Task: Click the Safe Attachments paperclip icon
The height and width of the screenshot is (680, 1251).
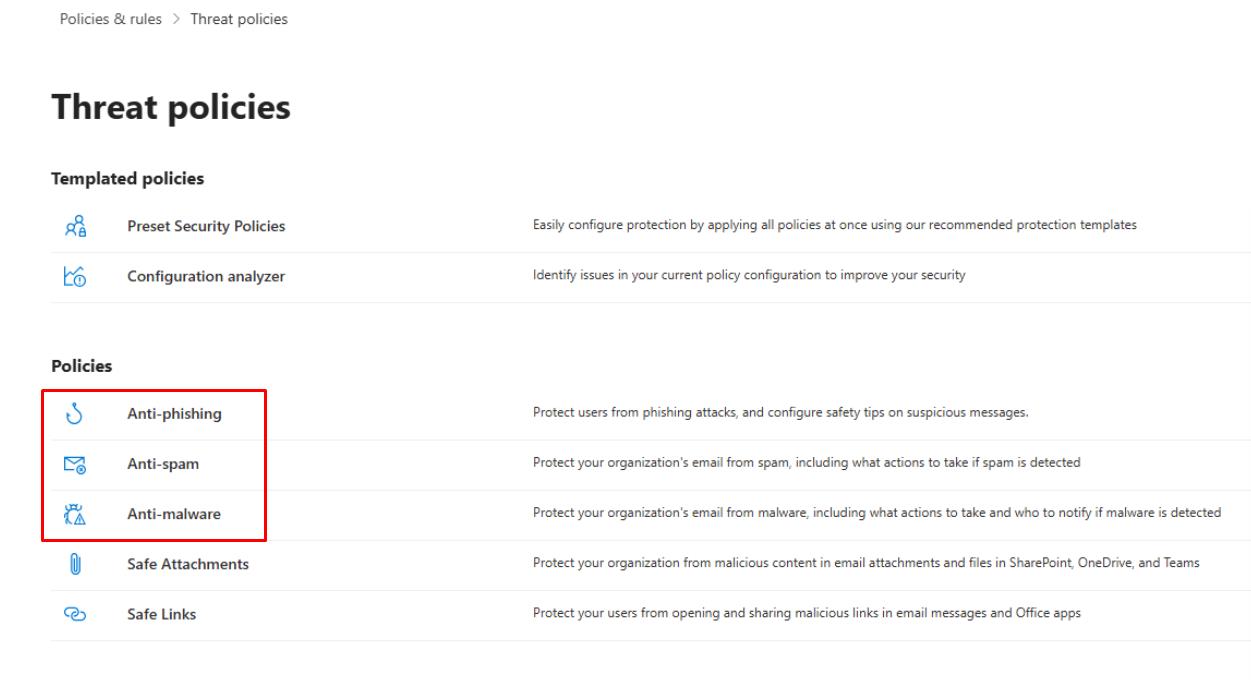Action: 73,564
